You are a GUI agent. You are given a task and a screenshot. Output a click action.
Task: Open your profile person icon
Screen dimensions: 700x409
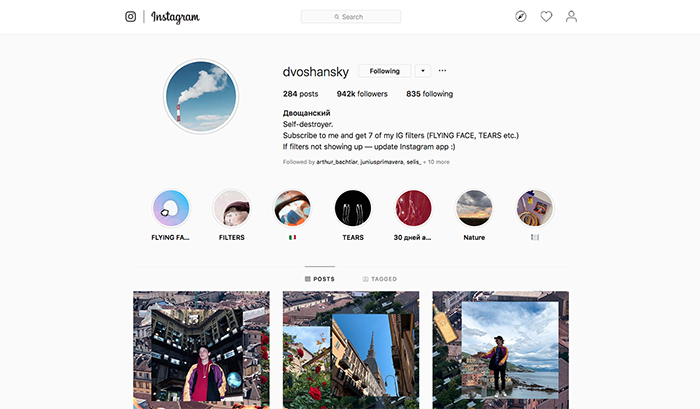click(x=571, y=17)
